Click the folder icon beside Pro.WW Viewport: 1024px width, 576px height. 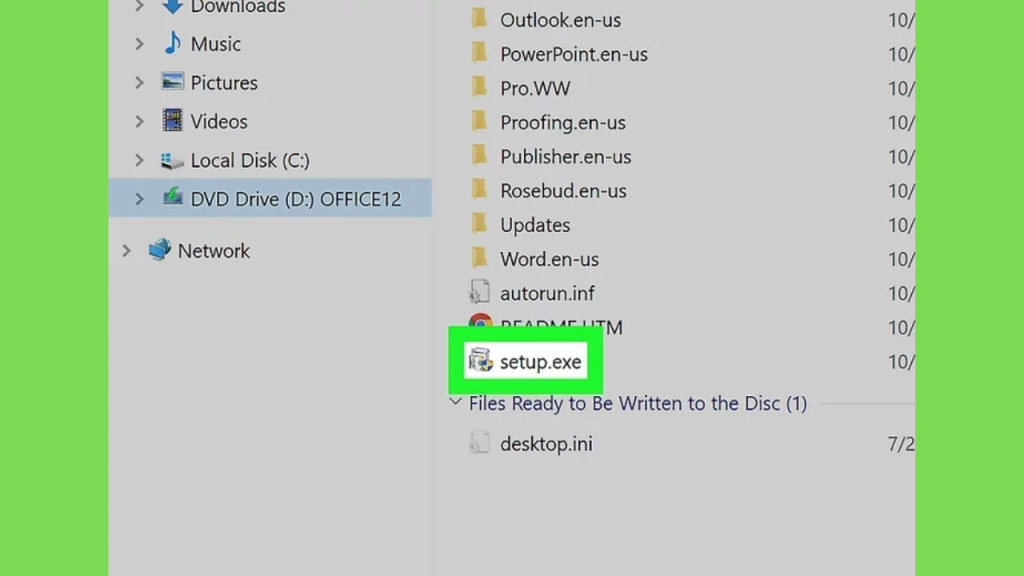pos(479,86)
